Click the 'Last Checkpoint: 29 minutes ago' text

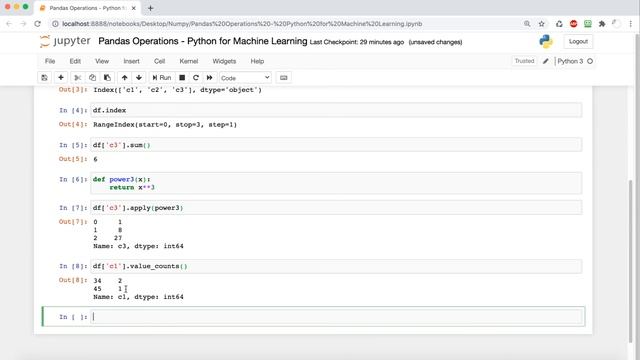pos(357,42)
